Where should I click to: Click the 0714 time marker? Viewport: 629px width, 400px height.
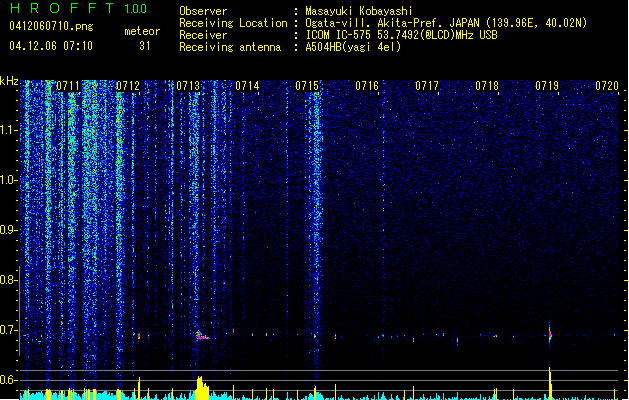(248, 86)
